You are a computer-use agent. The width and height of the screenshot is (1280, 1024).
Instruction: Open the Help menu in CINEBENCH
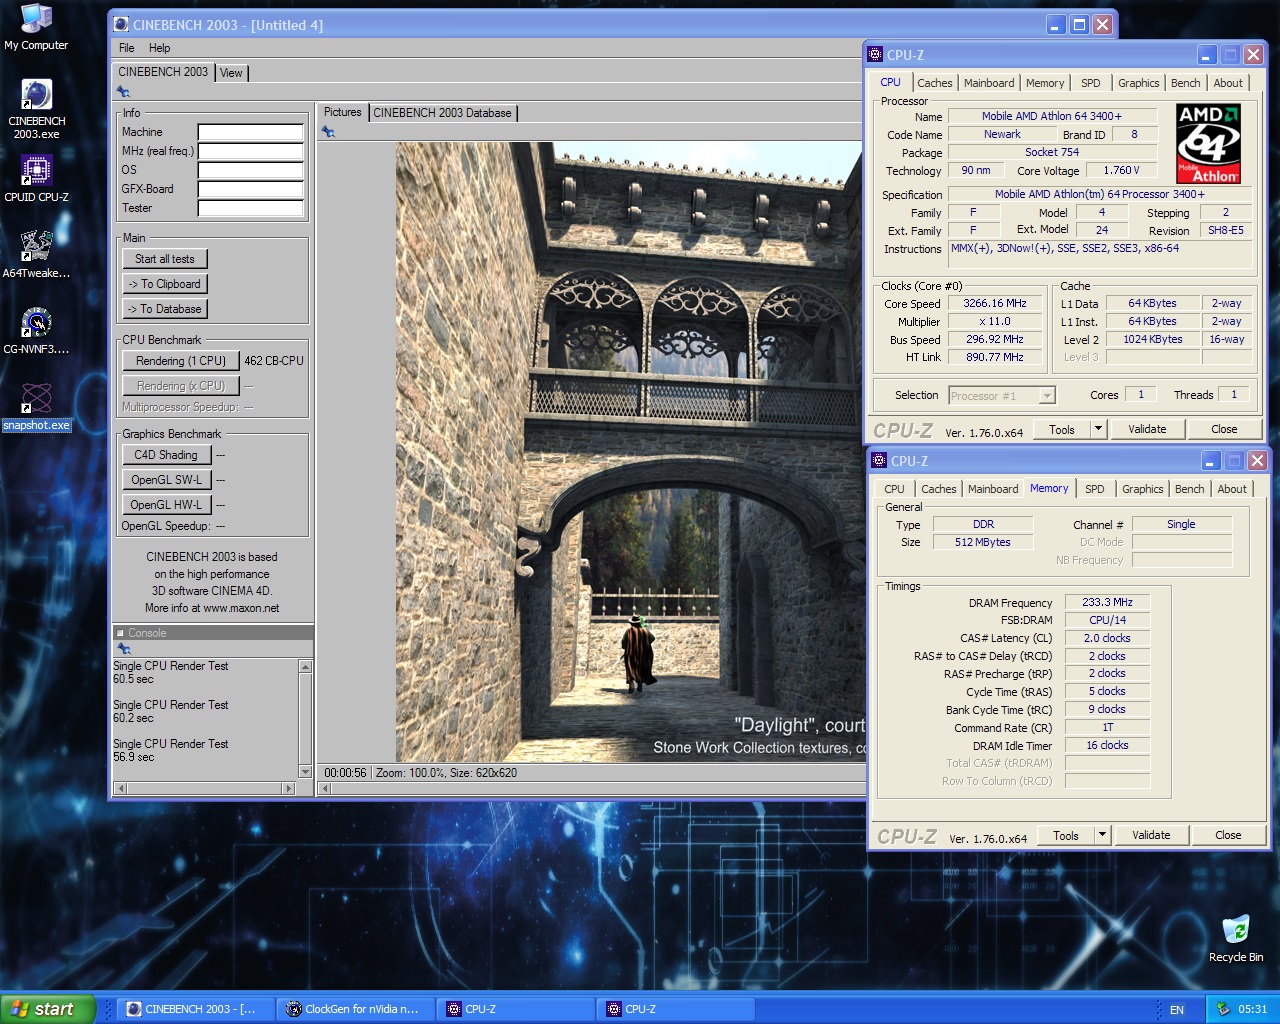[x=160, y=48]
